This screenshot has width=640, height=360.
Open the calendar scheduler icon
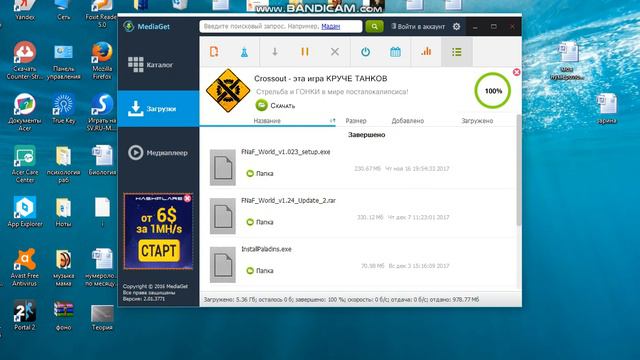pyautogui.click(x=395, y=52)
